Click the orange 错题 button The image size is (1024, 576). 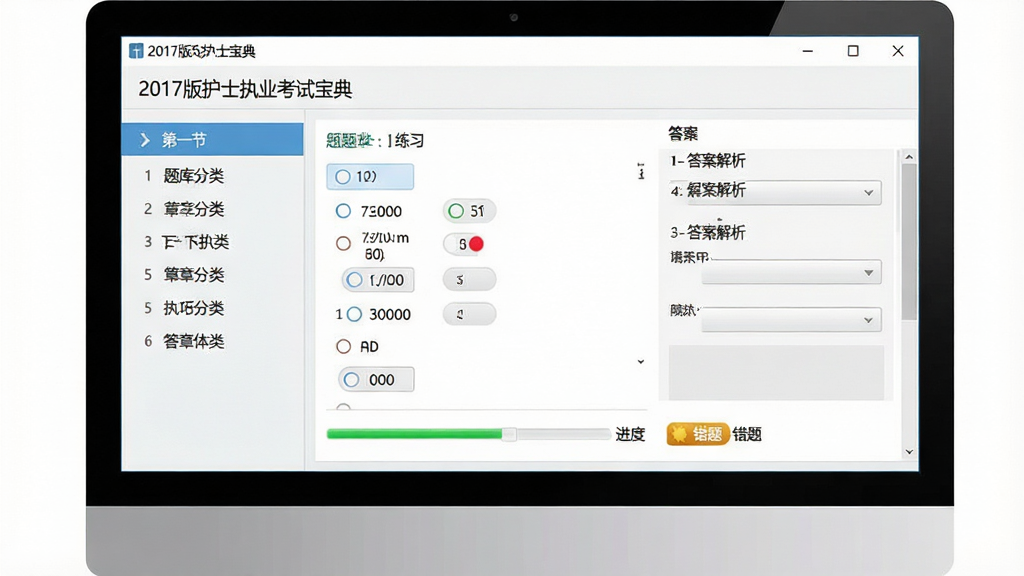click(697, 434)
